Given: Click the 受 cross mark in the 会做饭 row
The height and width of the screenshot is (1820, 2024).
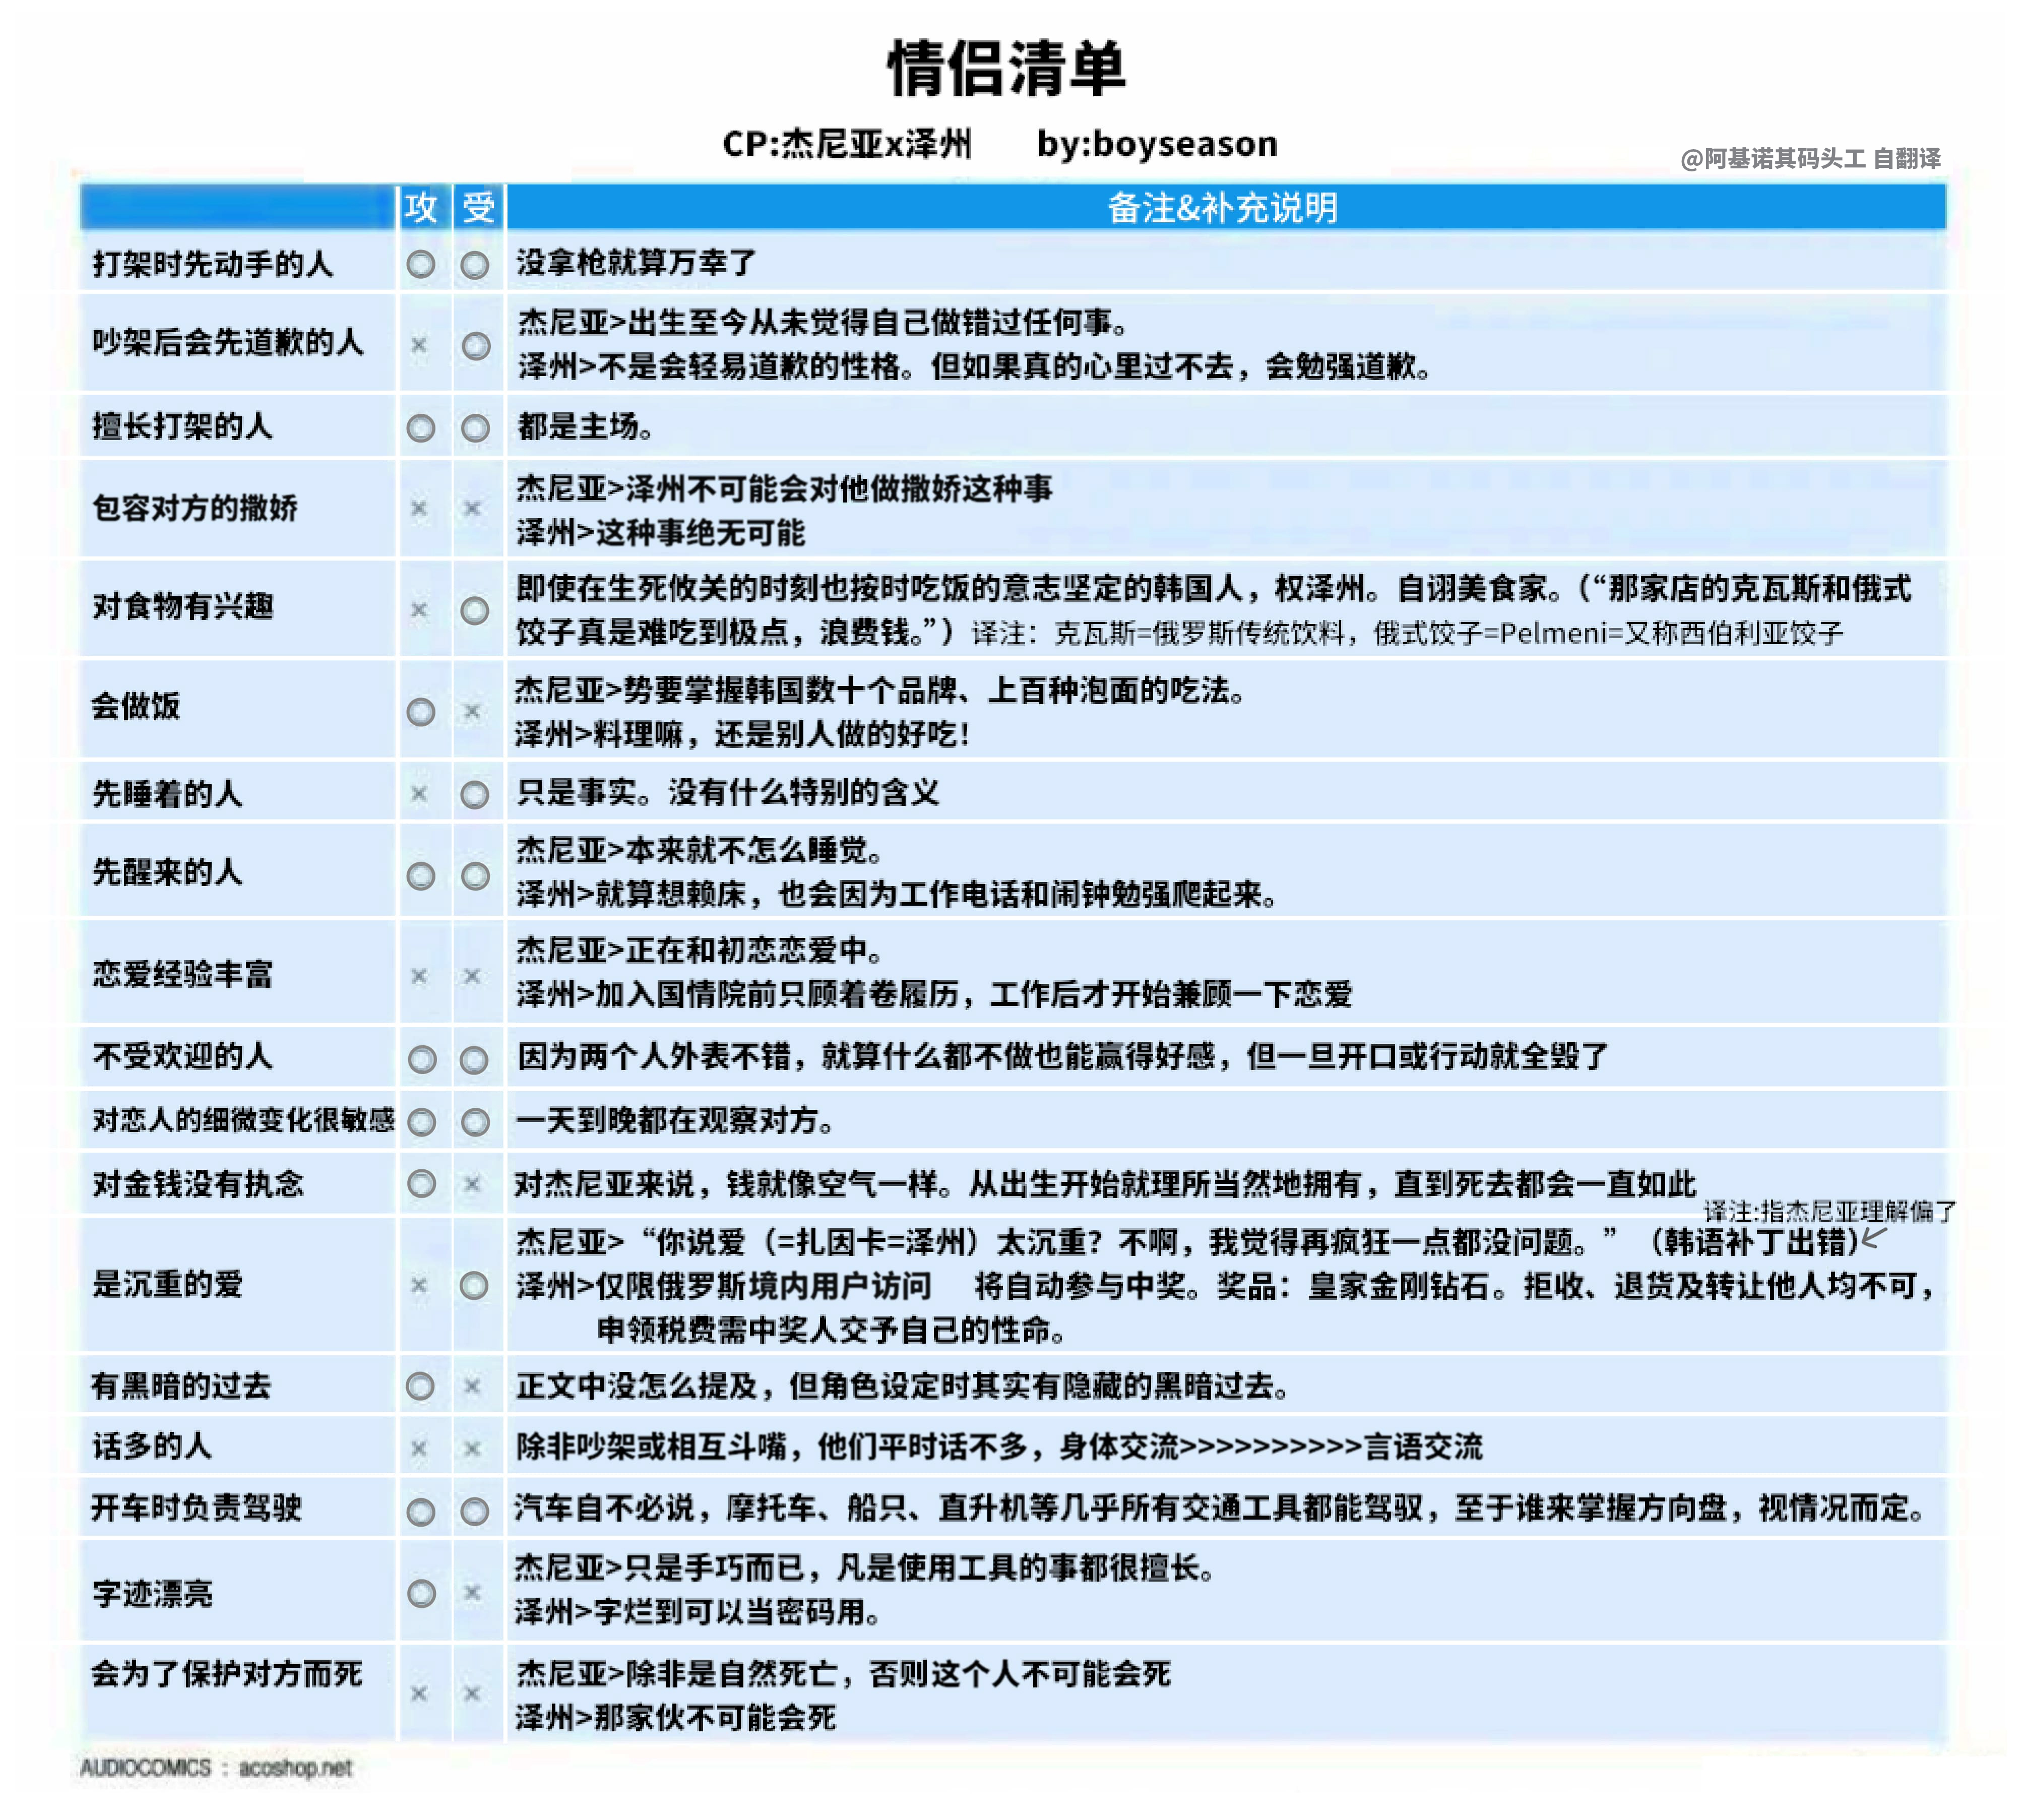Looking at the screenshot, I should (472, 711).
